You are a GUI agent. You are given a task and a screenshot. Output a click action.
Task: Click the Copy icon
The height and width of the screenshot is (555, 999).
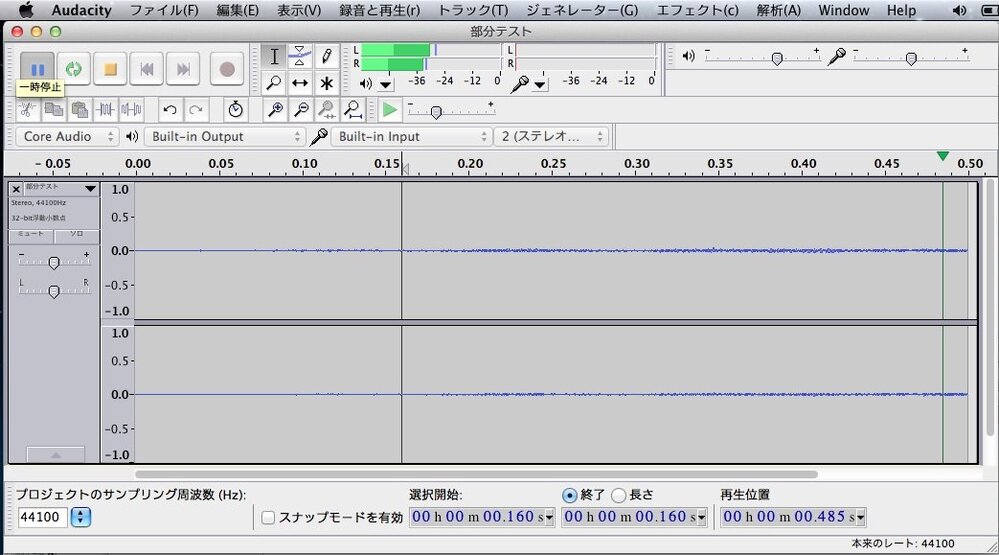tap(54, 110)
